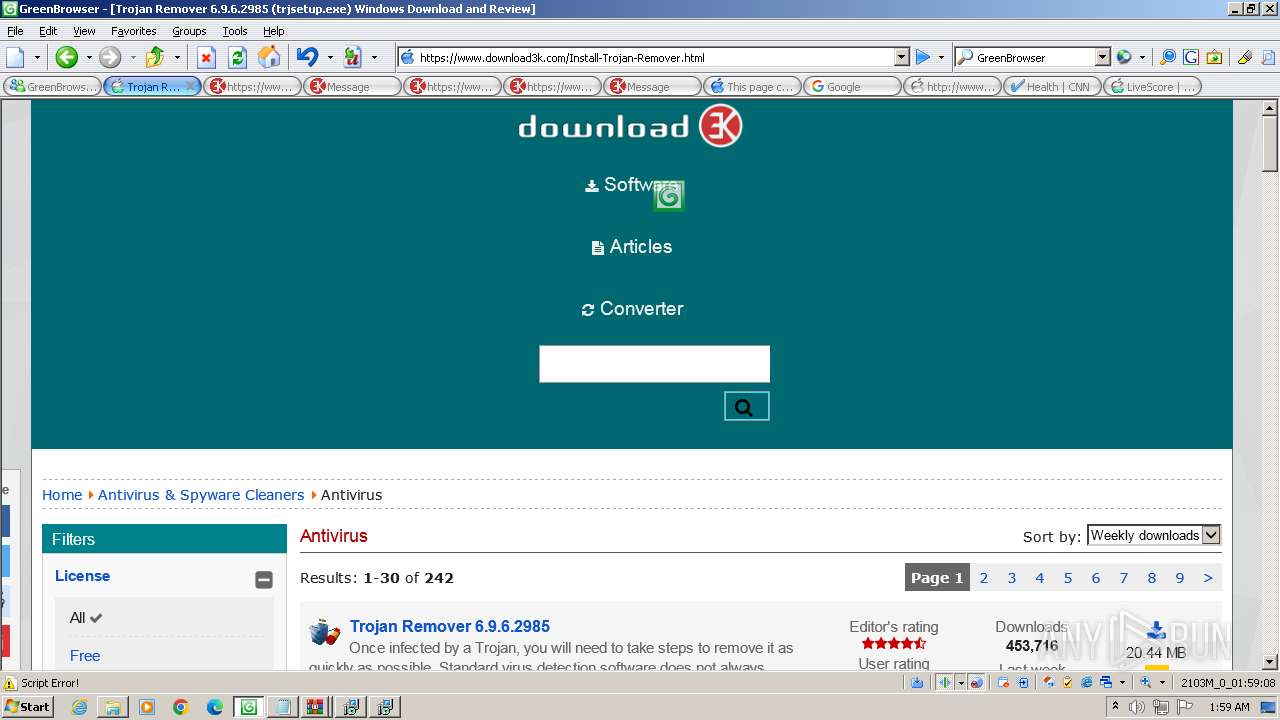Open the go-up folder dropdown arrow
This screenshot has height=720, width=1280.
[x=176, y=57]
